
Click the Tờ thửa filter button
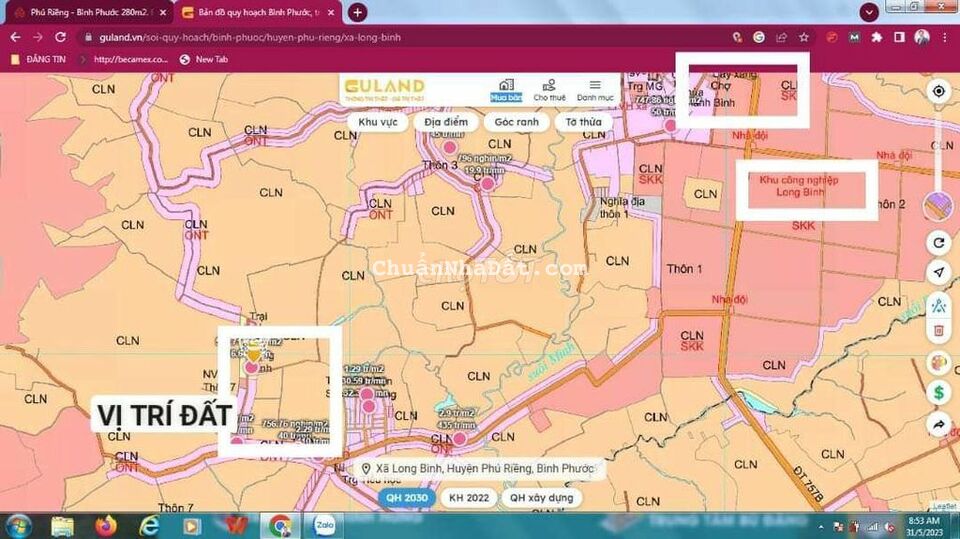pyautogui.click(x=583, y=122)
